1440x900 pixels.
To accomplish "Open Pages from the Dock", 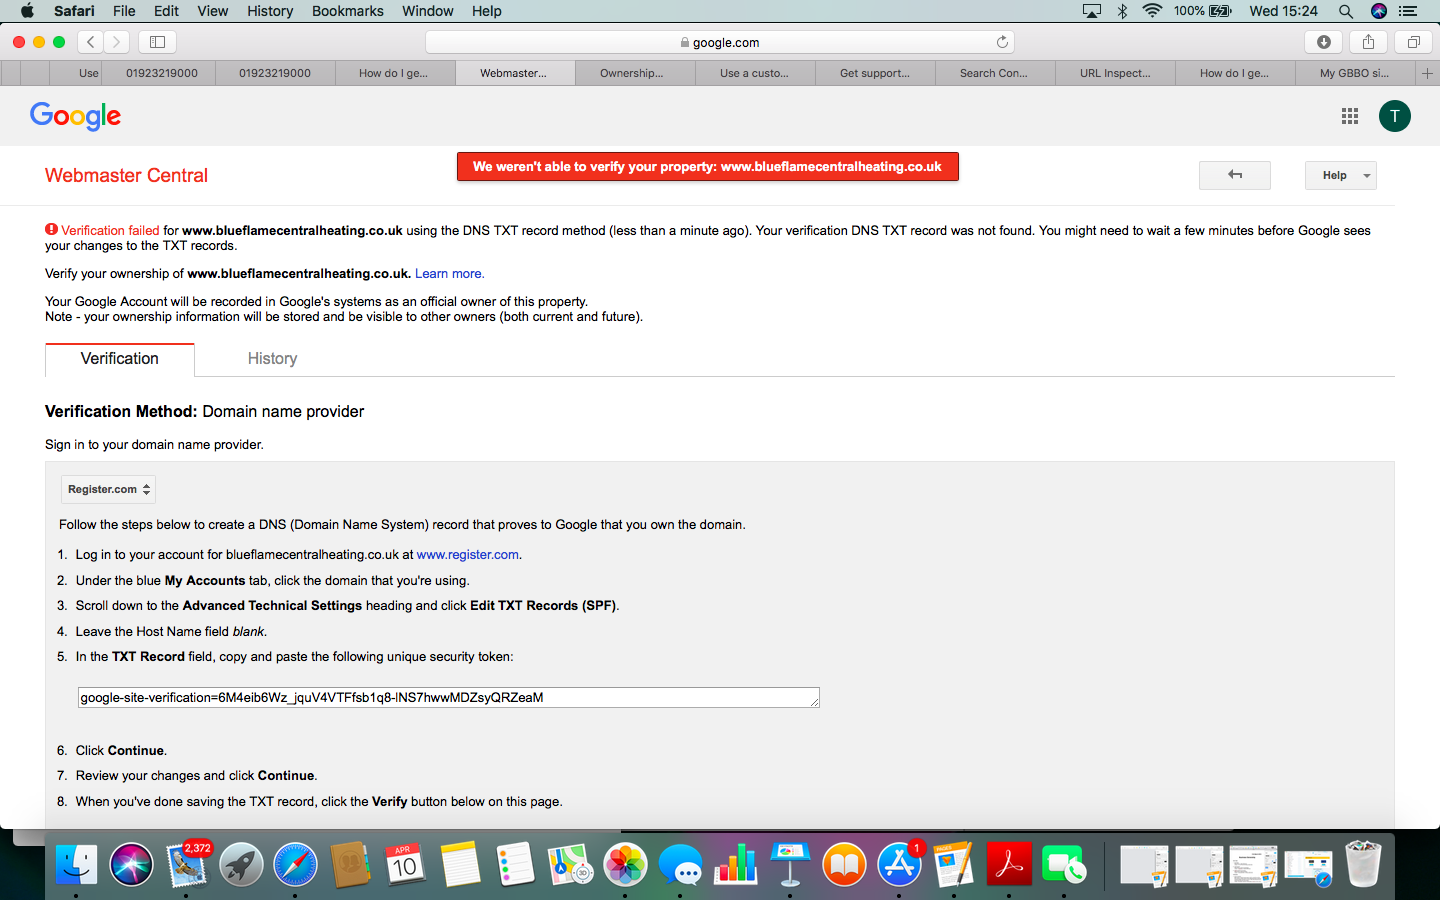I will [x=954, y=864].
